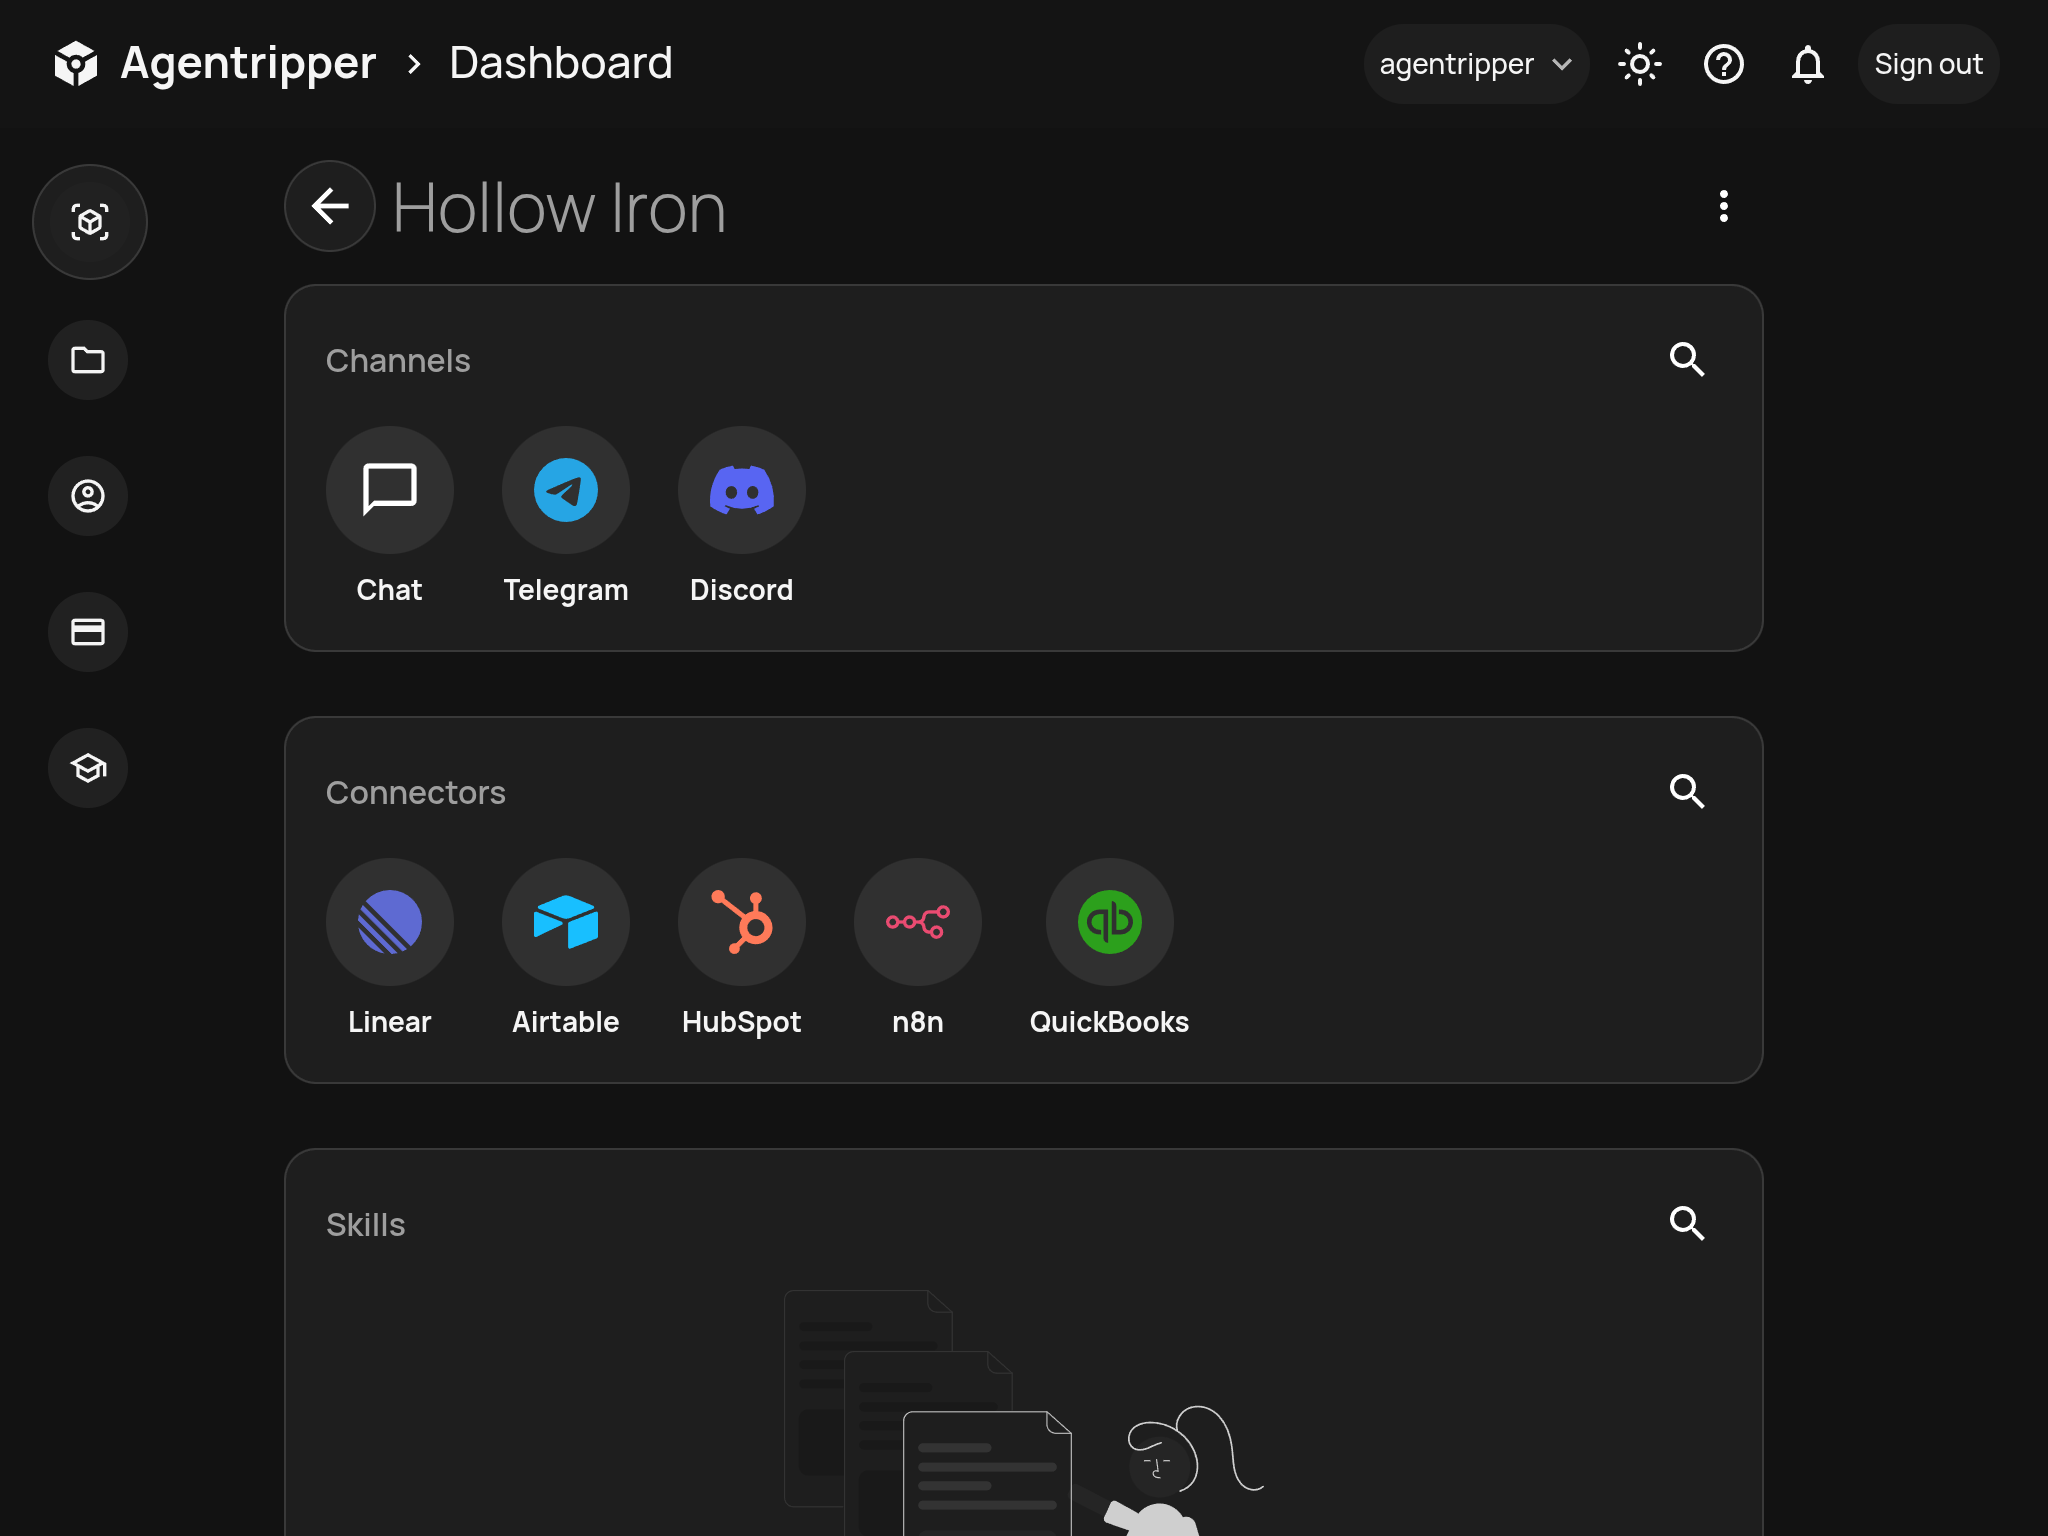2048x1536 pixels.
Task: Click the Dashboard breadcrumb link
Action: click(560, 64)
